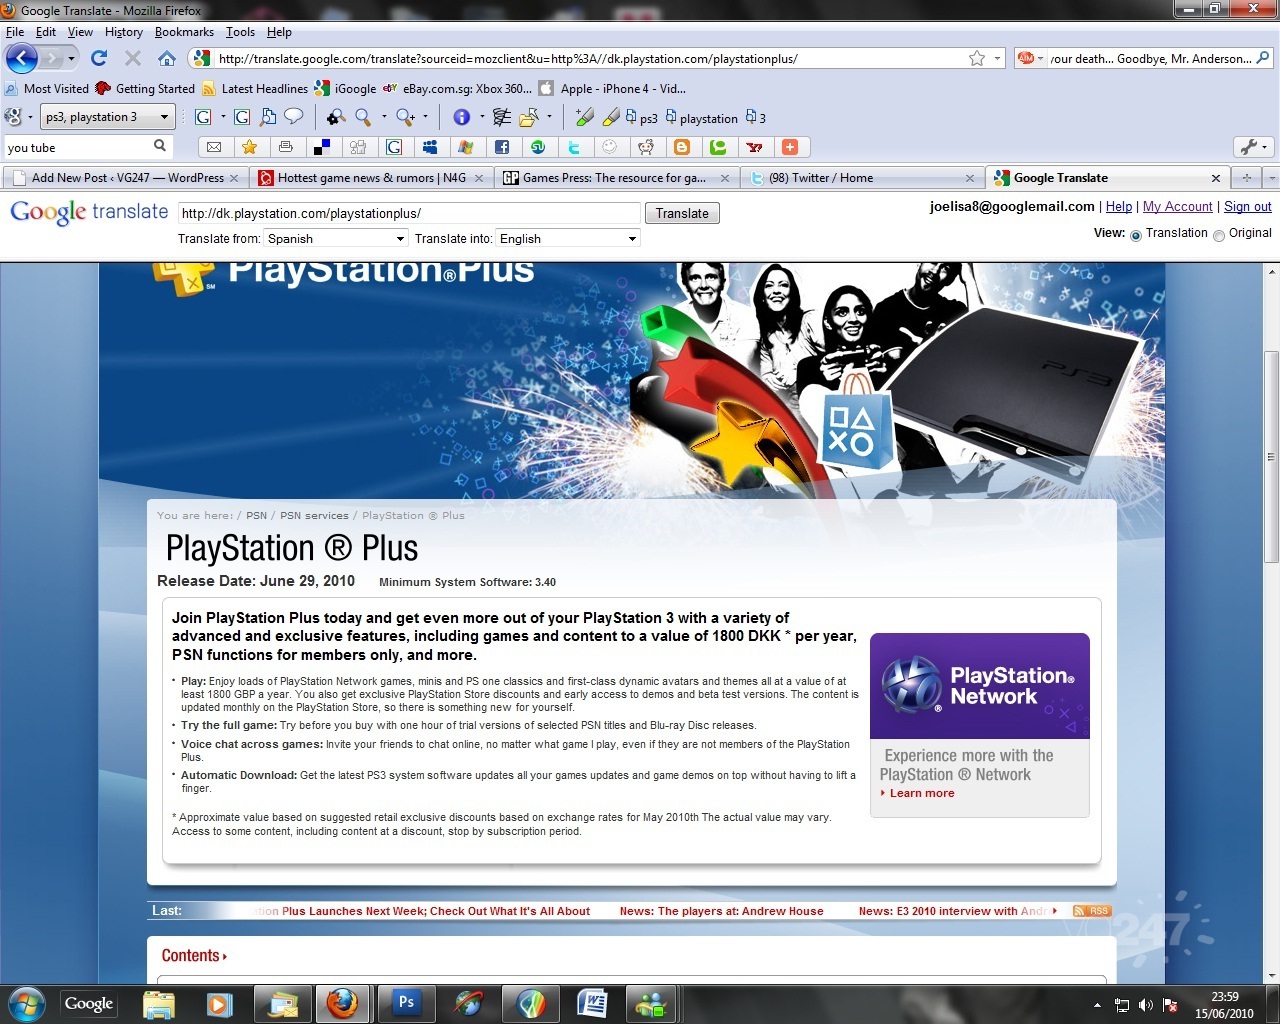Click the yellow highlighter icon in toolbar
This screenshot has width=1280, height=1024.
click(610, 117)
